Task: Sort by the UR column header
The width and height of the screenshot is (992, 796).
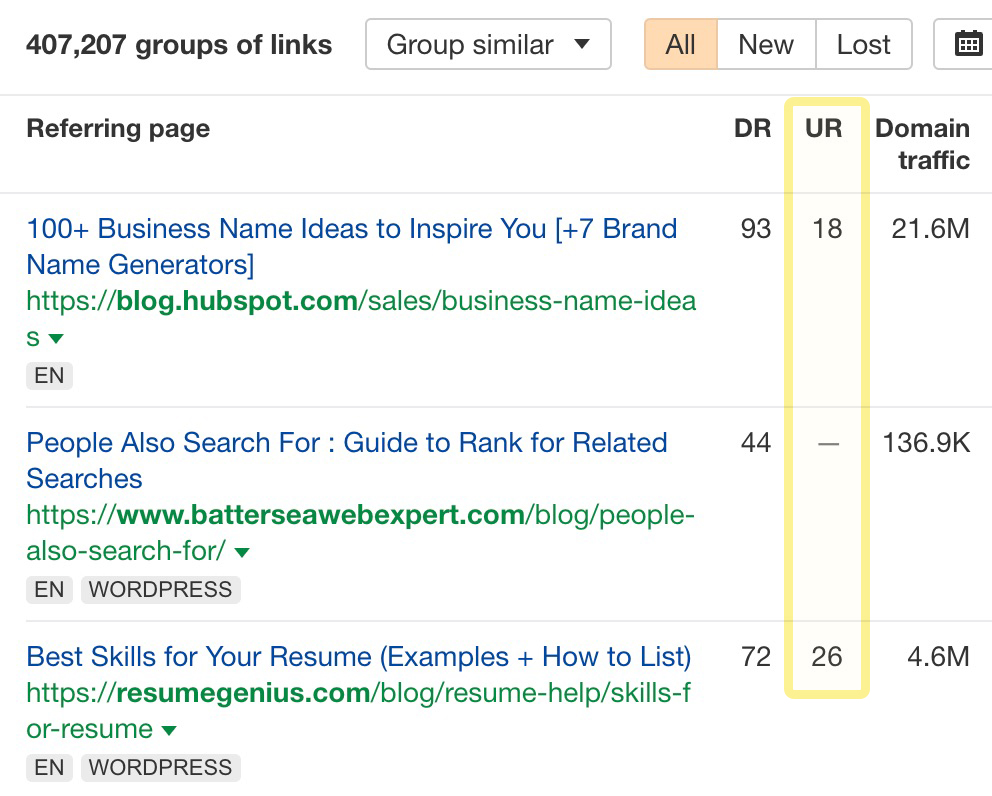Action: click(x=826, y=128)
